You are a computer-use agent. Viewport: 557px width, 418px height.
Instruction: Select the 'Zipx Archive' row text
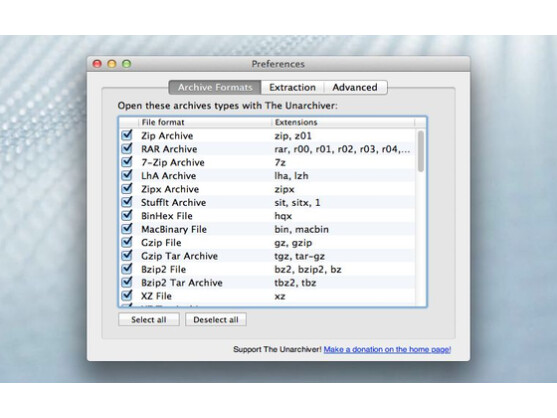[x=170, y=189]
